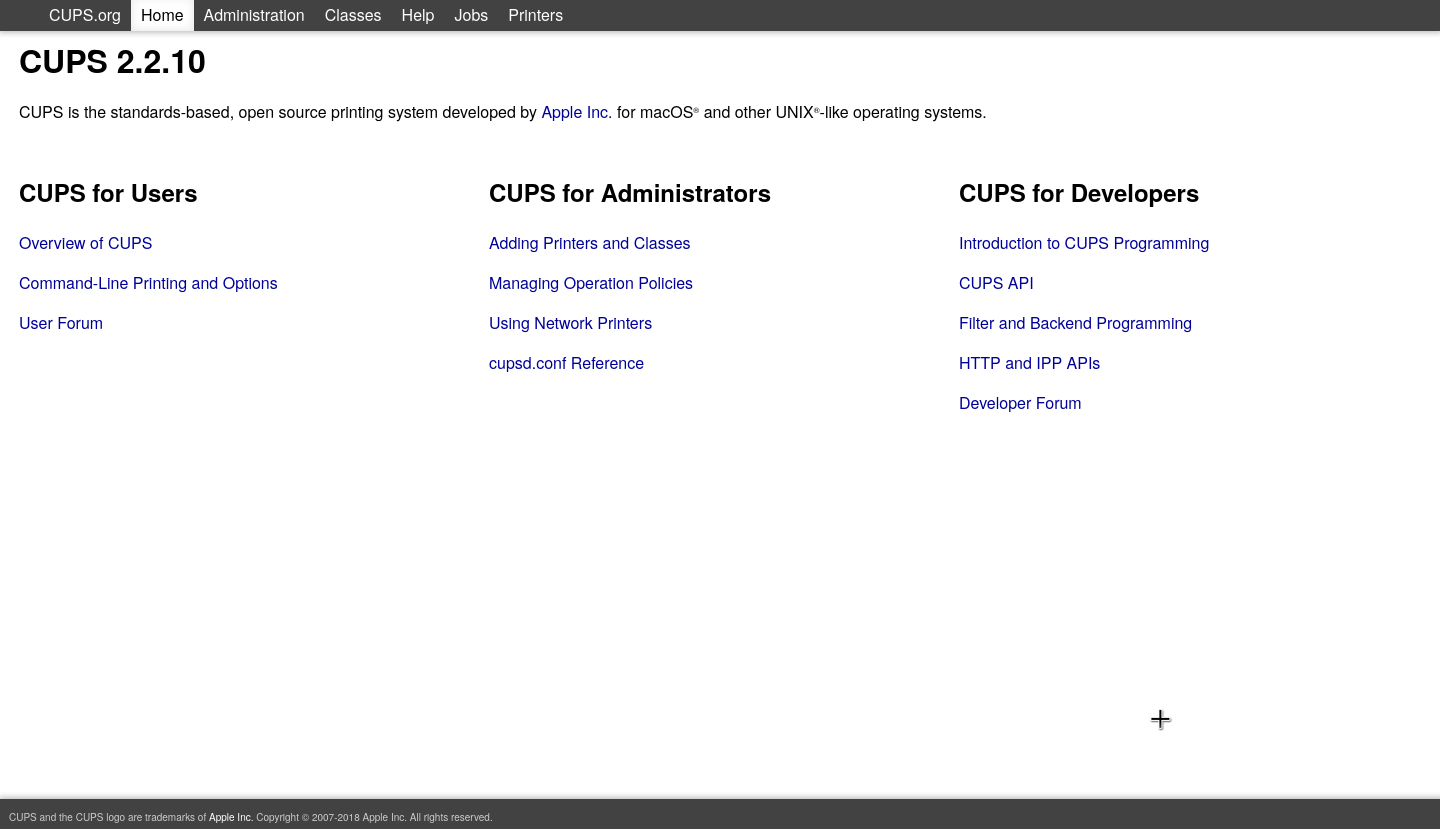Visit the Developer Forum link
Image resolution: width=1440 pixels, height=829 pixels.
1020,403
